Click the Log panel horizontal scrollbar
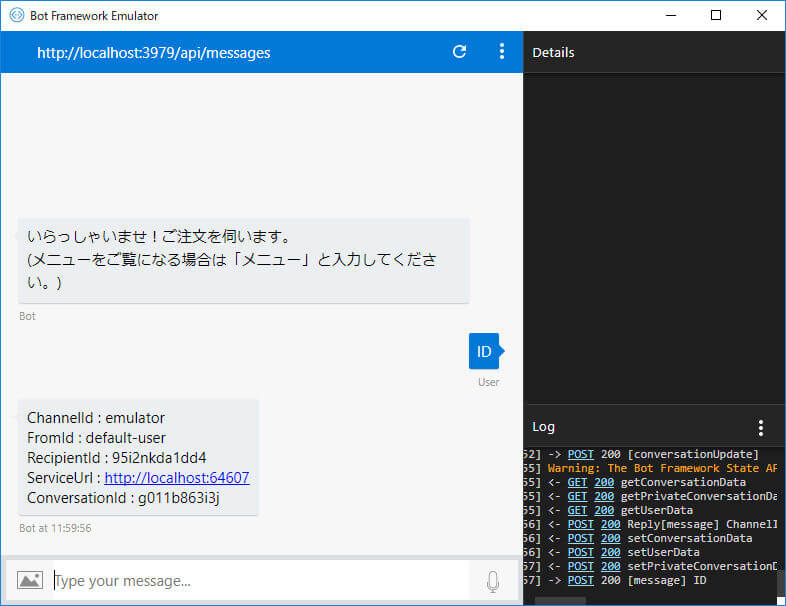Screen dimensions: 786x606 (x=560, y=601)
